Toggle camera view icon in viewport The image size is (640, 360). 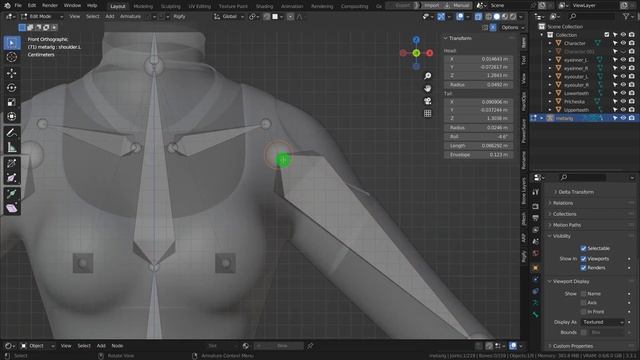[427, 101]
